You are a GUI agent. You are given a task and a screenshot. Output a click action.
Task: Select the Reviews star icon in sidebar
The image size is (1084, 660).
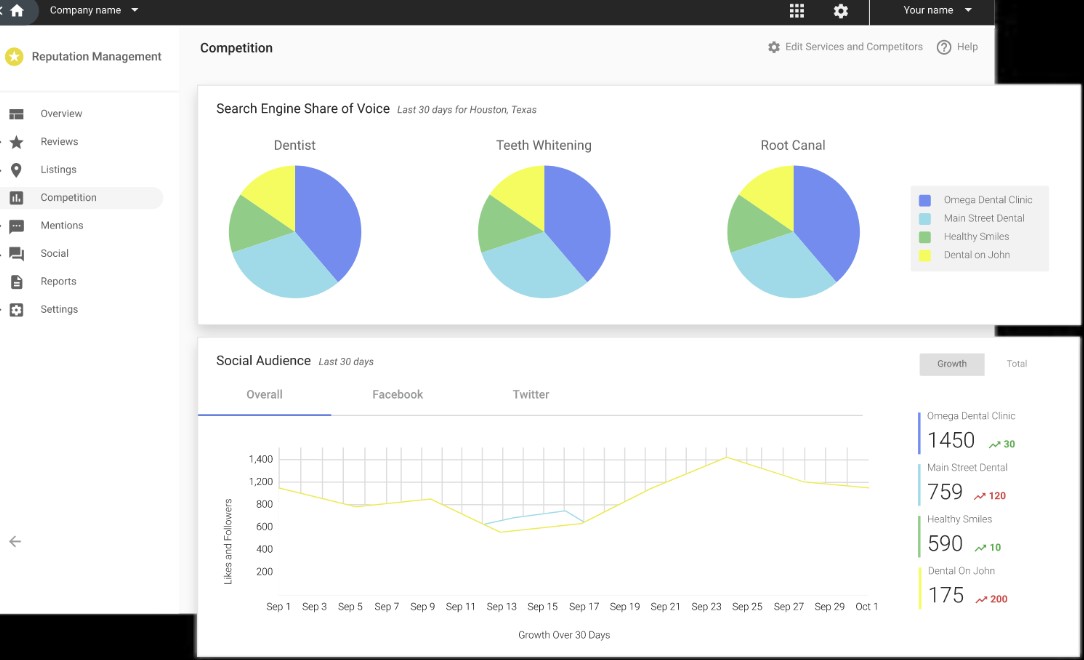(x=17, y=142)
